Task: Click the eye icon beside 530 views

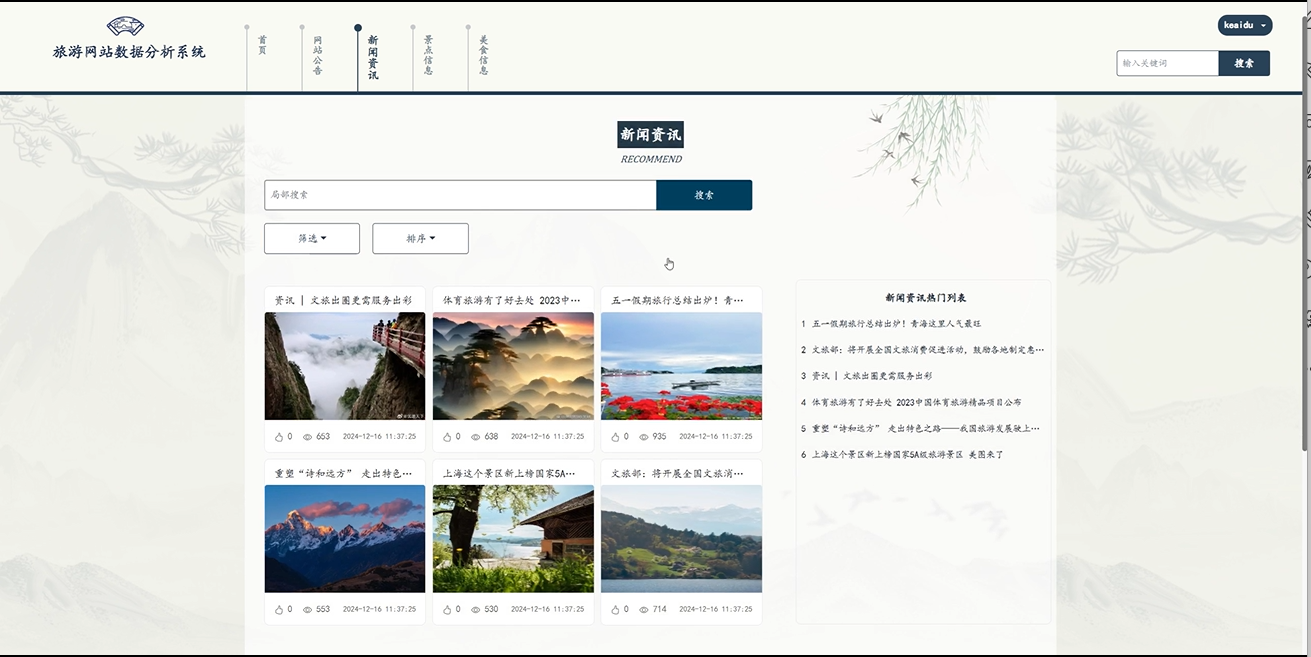Action: [475, 610]
